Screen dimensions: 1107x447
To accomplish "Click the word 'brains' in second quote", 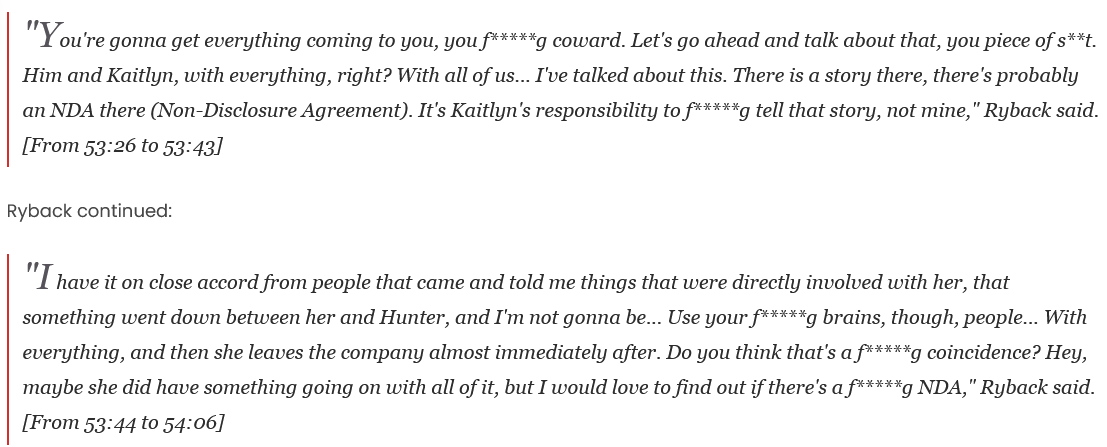I will [x=854, y=318].
